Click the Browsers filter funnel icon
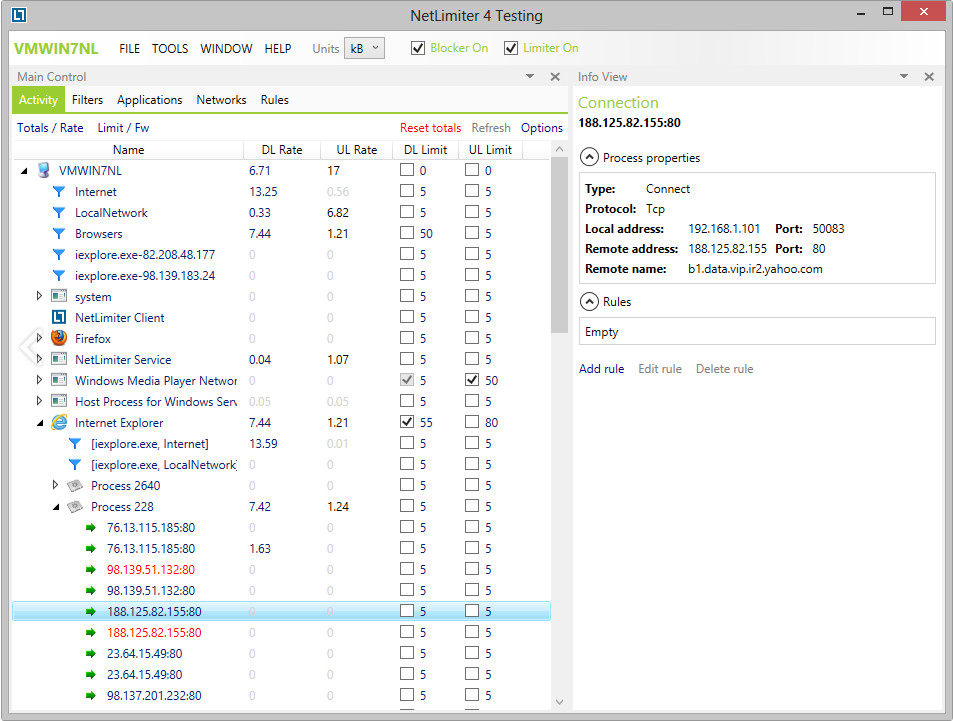The height and width of the screenshot is (721, 953). (x=59, y=233)
